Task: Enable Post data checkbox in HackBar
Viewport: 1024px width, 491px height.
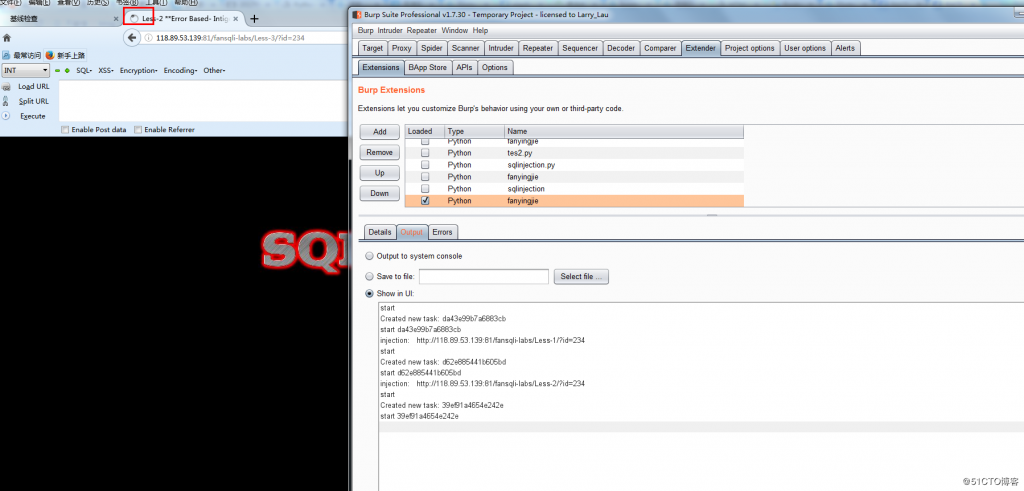Action: [x=65, y=130]
